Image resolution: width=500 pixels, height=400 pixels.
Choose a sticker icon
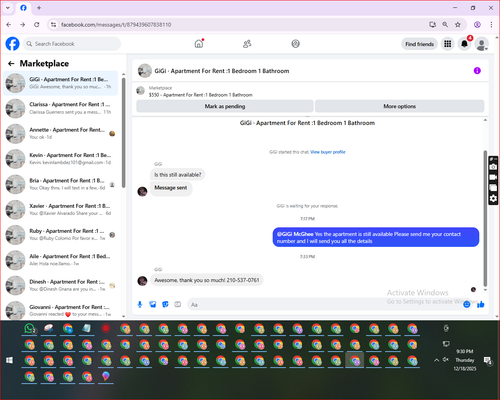click(165, 304)
